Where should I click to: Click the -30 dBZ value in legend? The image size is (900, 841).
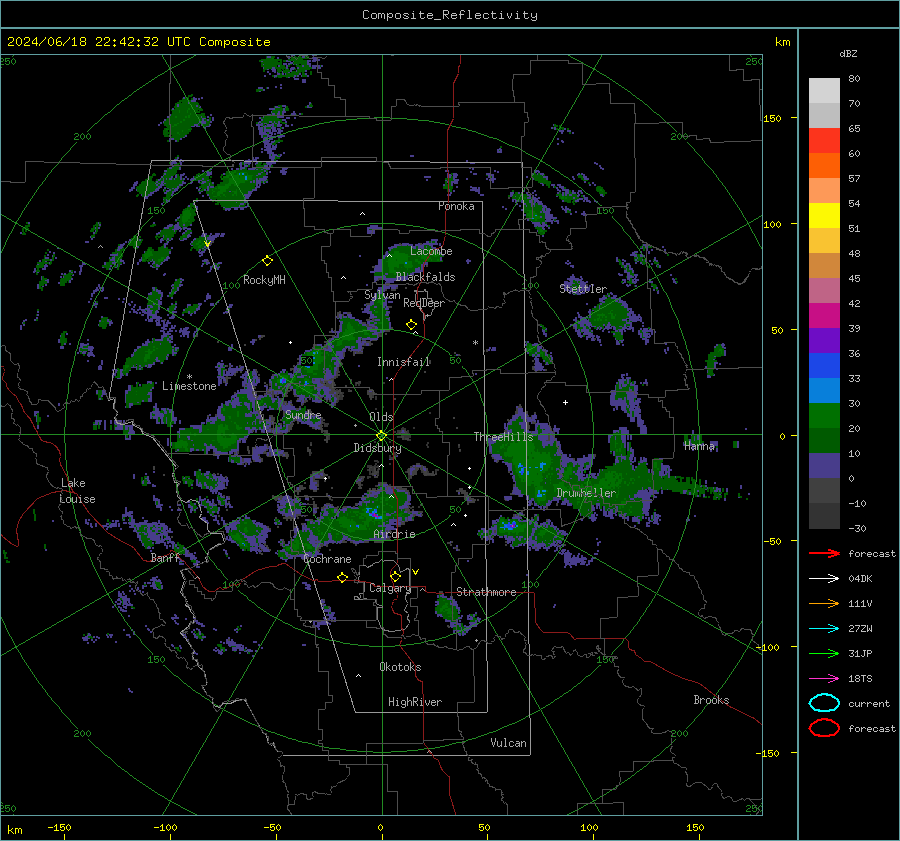[858, 528]
